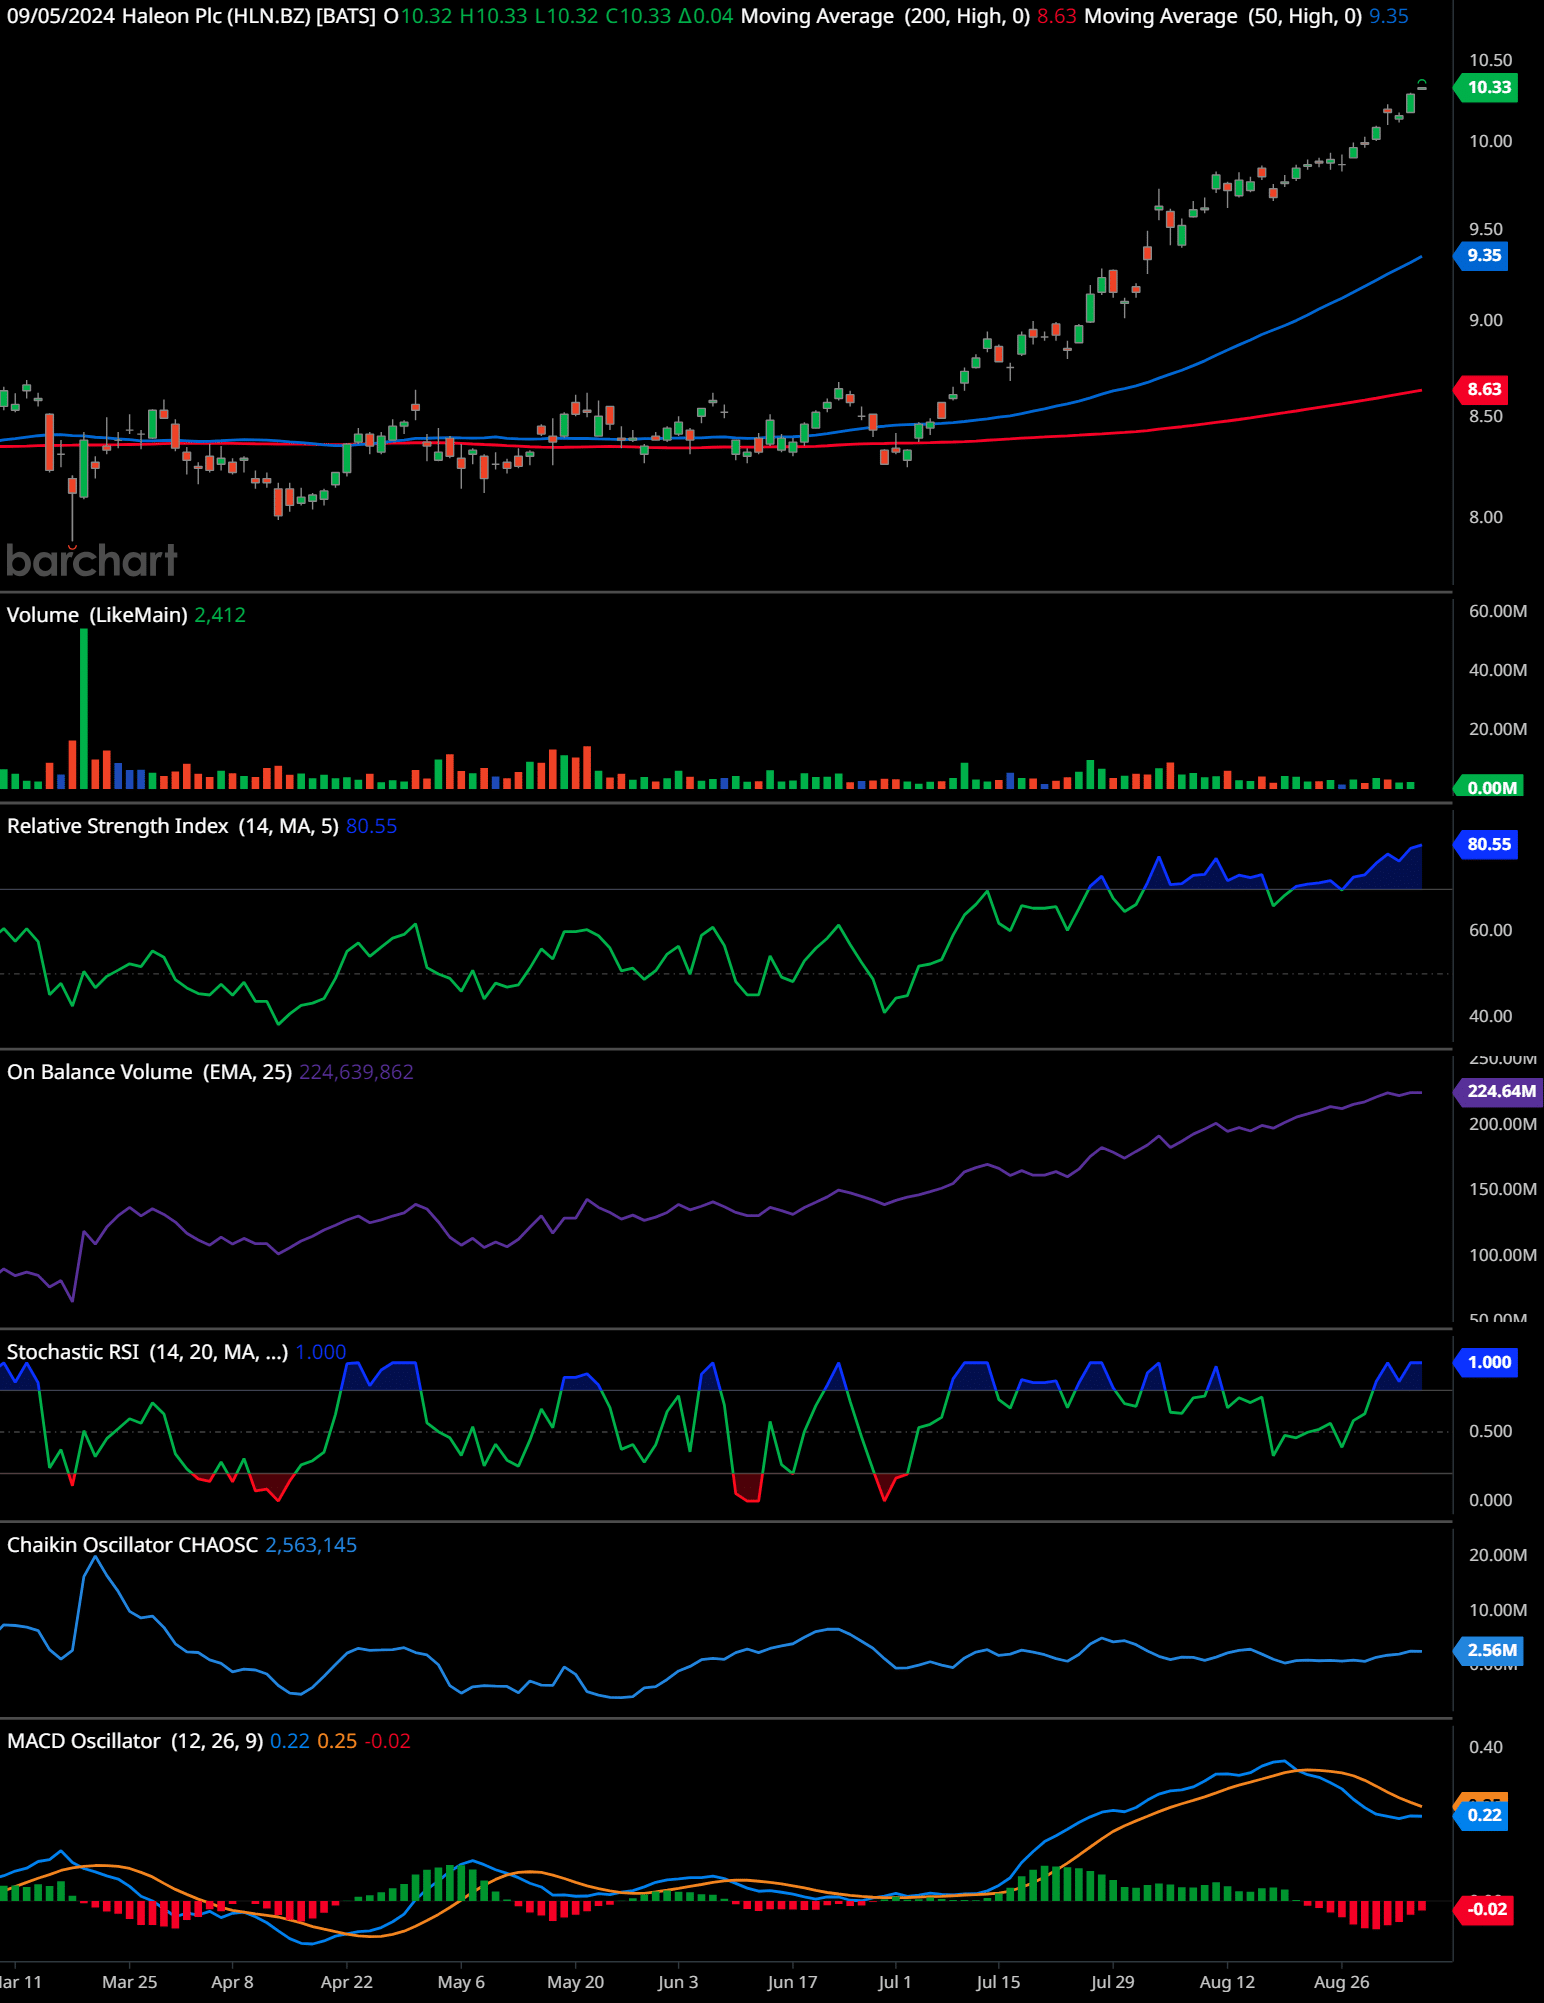Click the Jul 15 date label
The image size is (1544, 2003).
tap(998, 1982)
